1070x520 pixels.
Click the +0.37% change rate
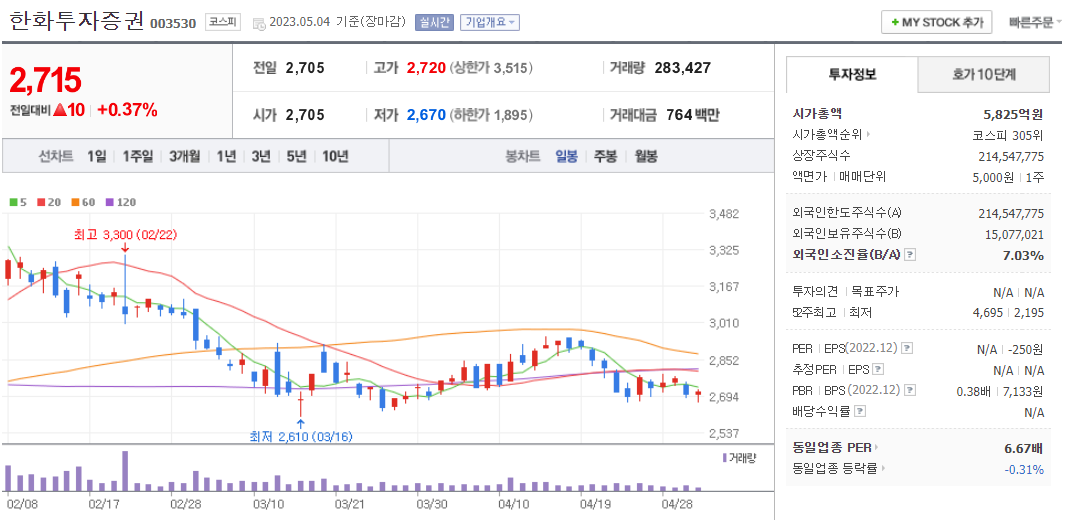(x=127, y=110)
